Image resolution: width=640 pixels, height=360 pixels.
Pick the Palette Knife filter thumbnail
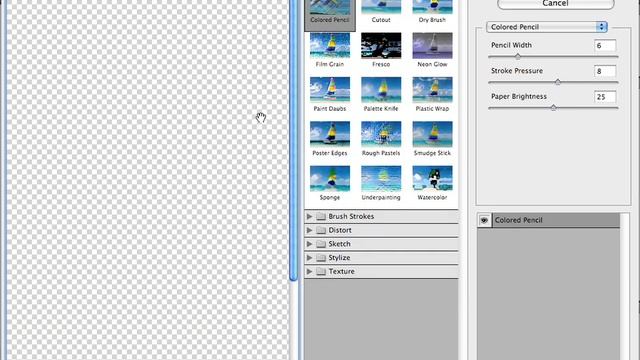tap(381, 90)
